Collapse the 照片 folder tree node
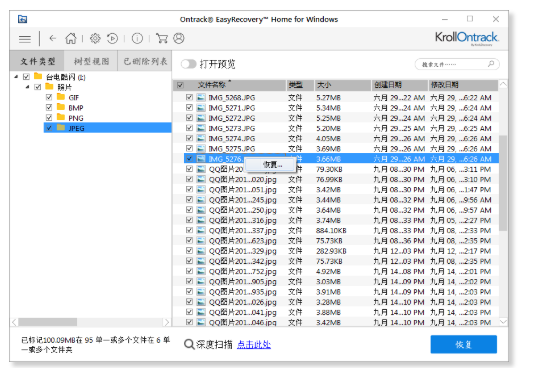The height and width of the screenshot is (368, 534). click(28, 87)
